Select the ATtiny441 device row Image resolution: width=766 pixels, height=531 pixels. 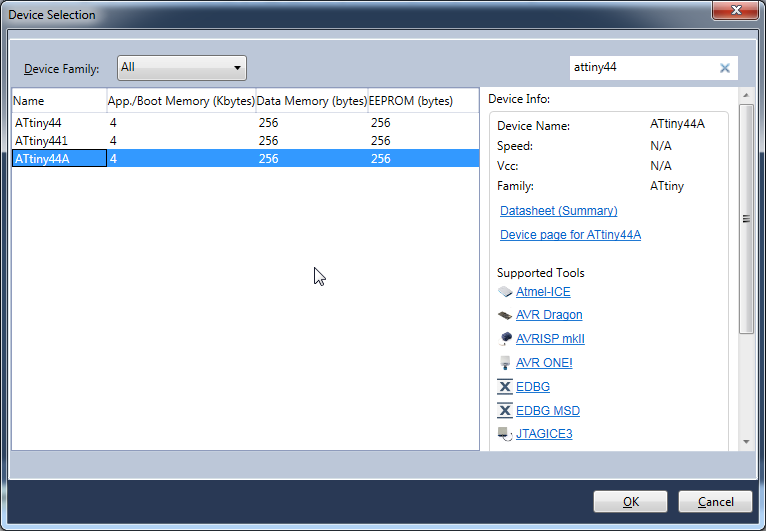coord(245,141)
